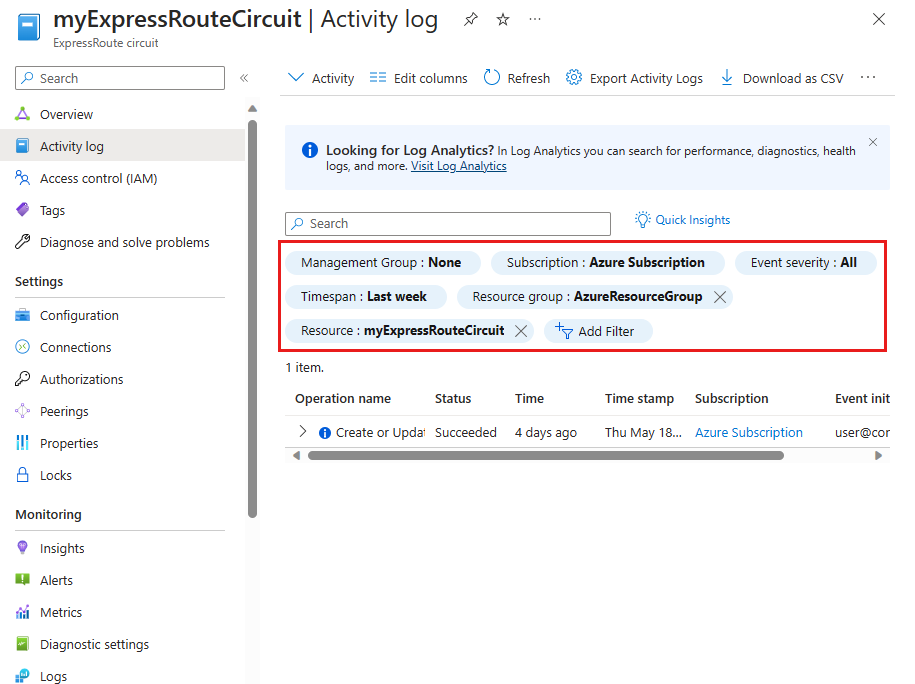Open Export Activity Logs settings
The image size is (915, 684).
pyautogui.click(x=634, y=78)
